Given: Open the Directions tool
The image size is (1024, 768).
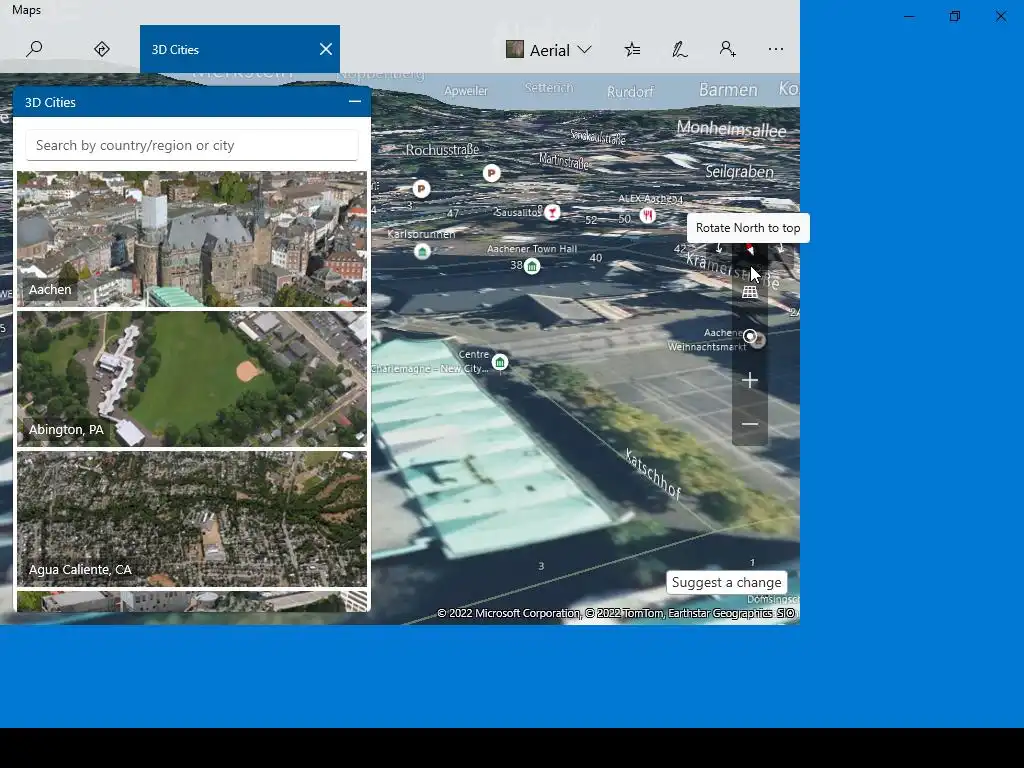Looking at the screenshot, I should pos(102,50).
